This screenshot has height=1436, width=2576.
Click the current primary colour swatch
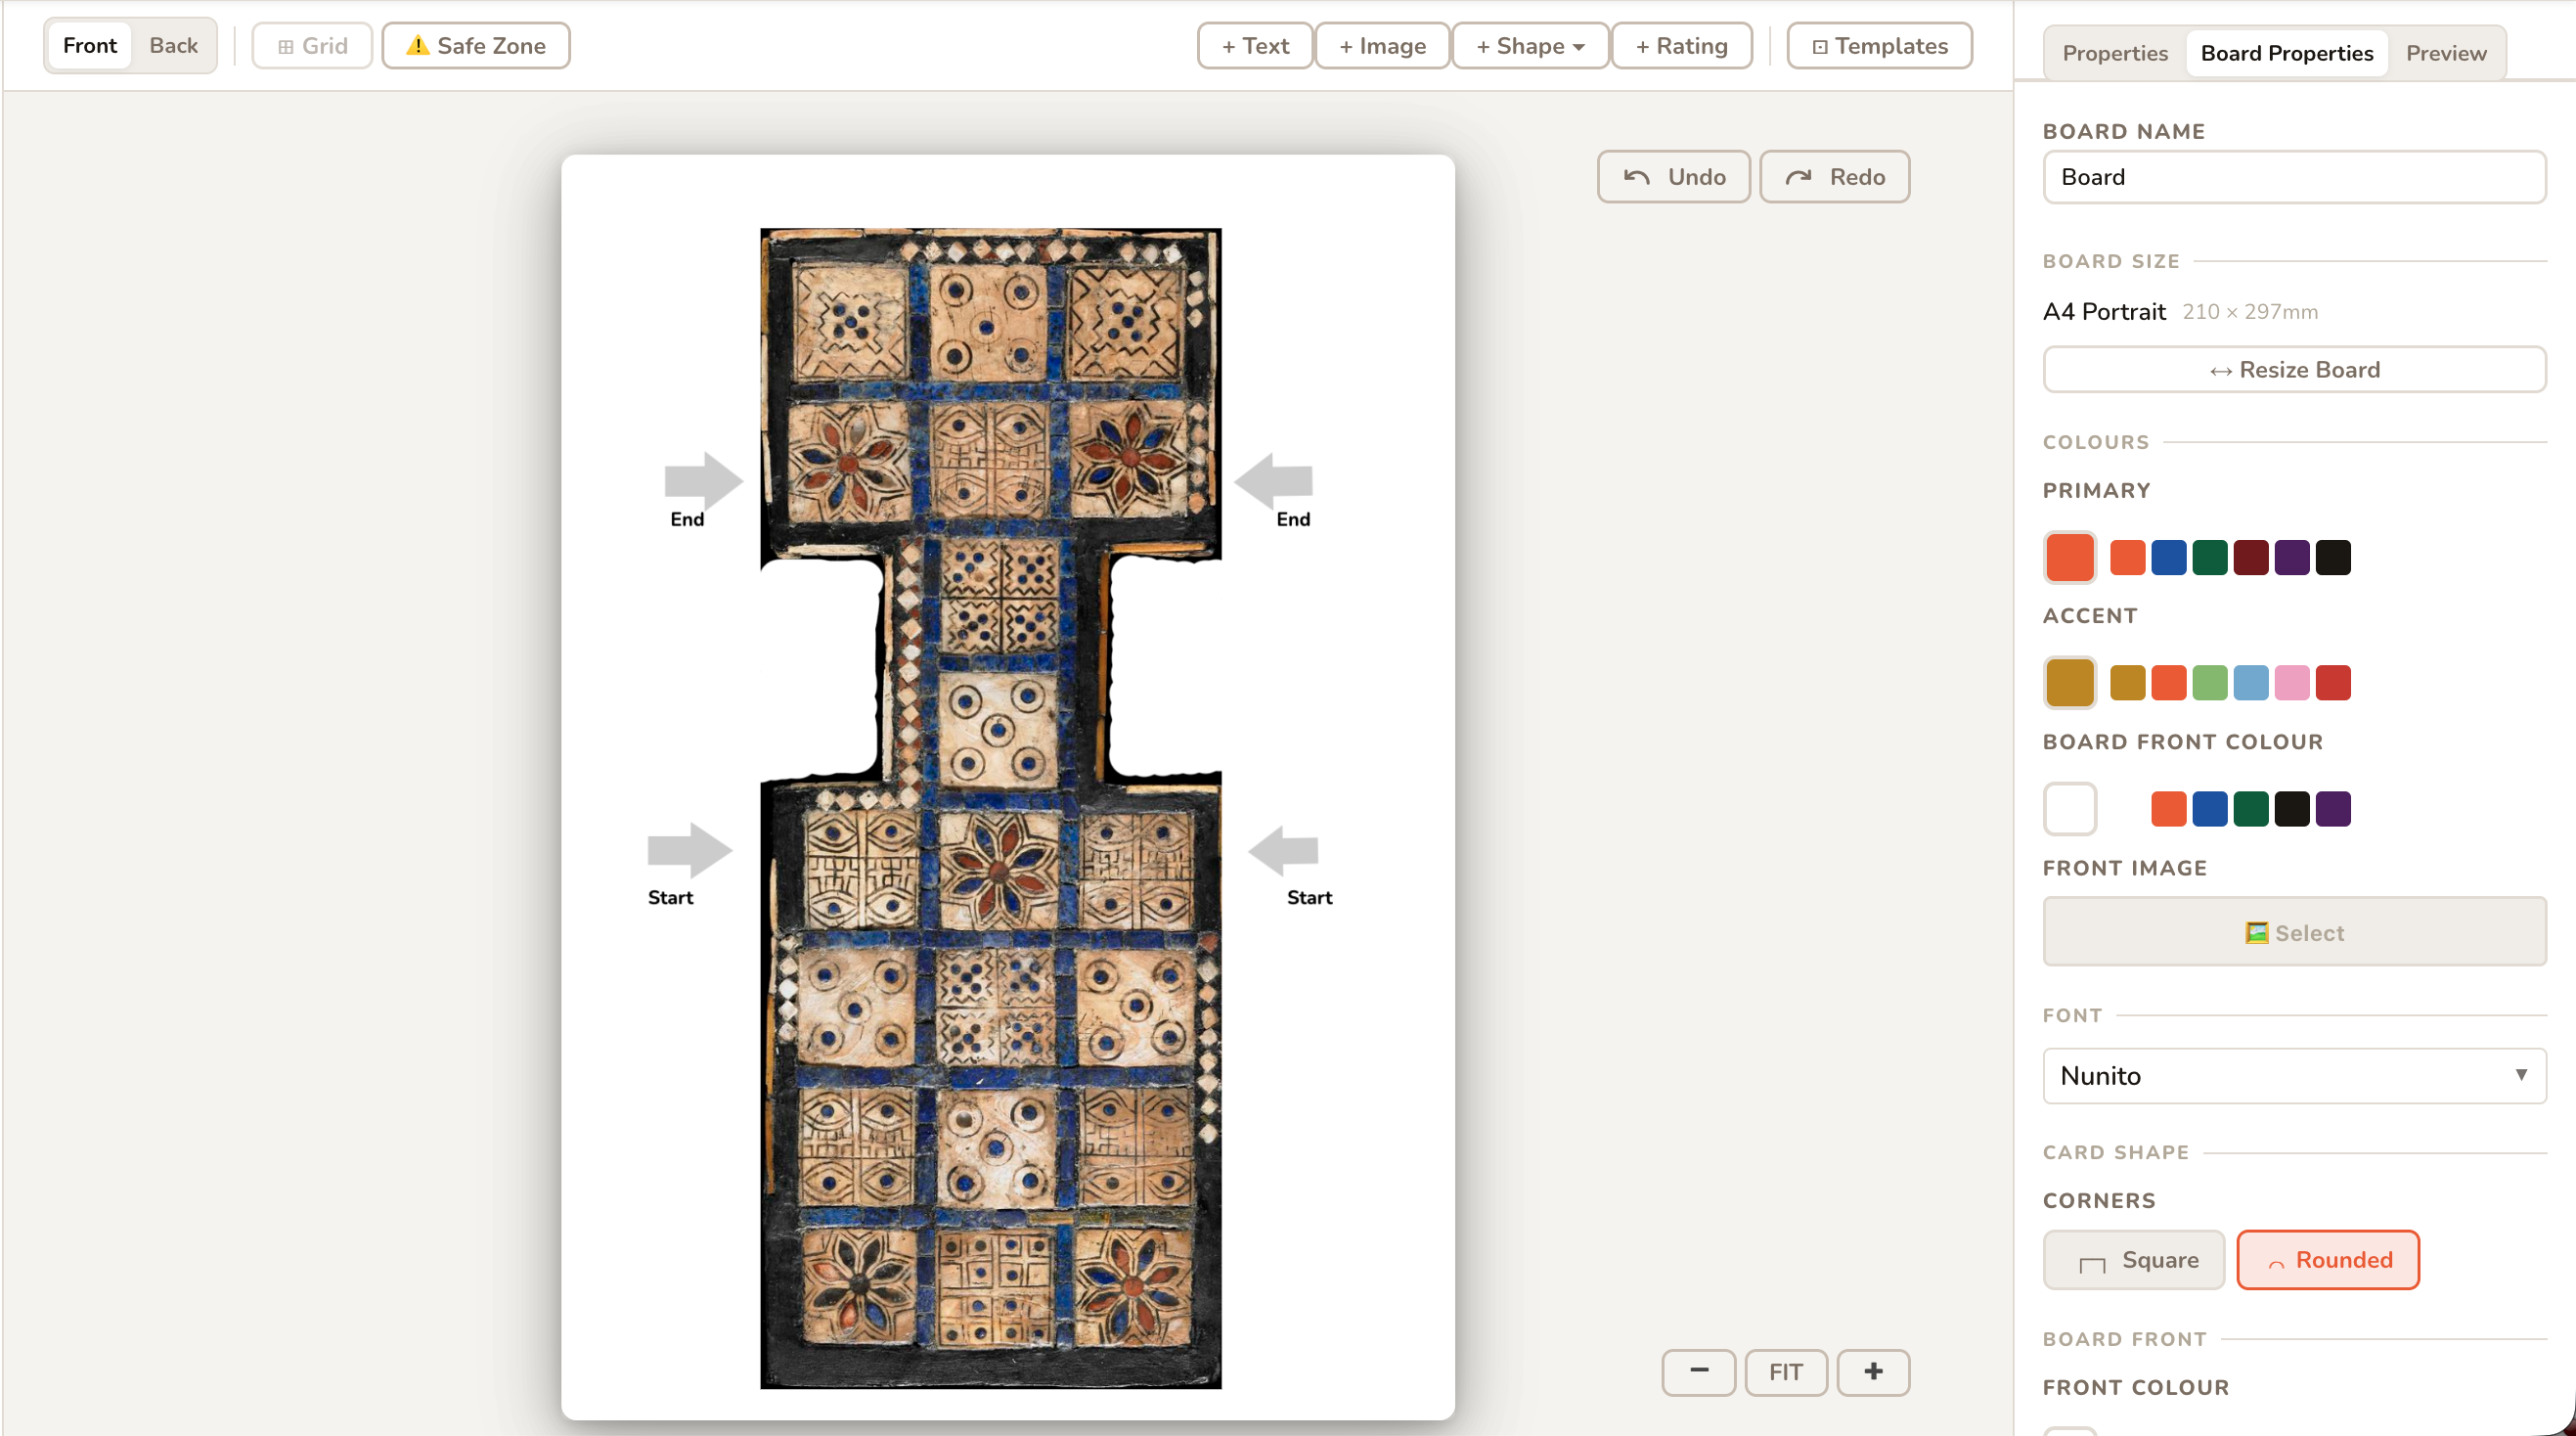point(2070,557)
